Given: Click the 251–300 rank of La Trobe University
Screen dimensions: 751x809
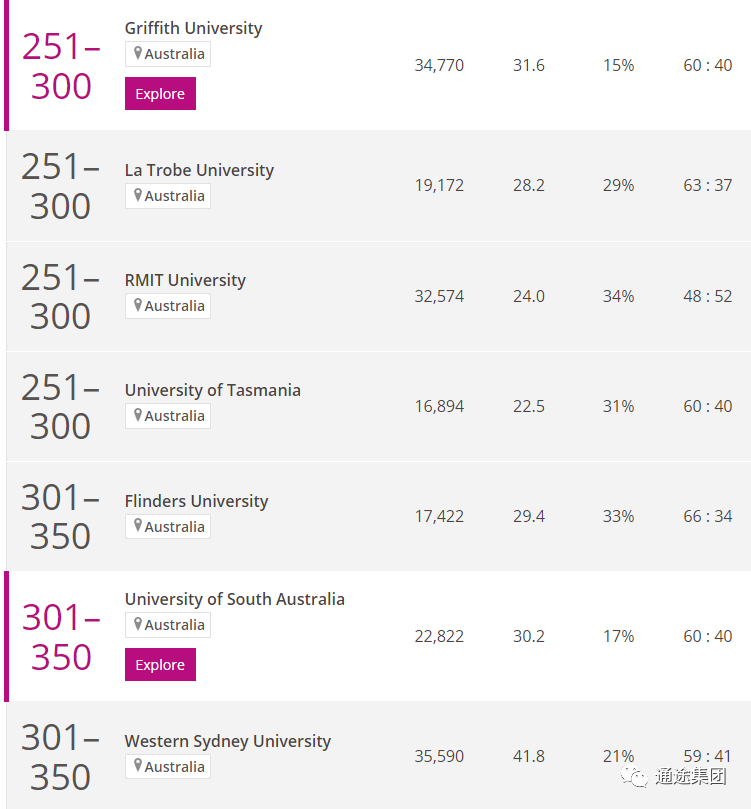Looking at the screenshot, I should [x=60, y=186].
